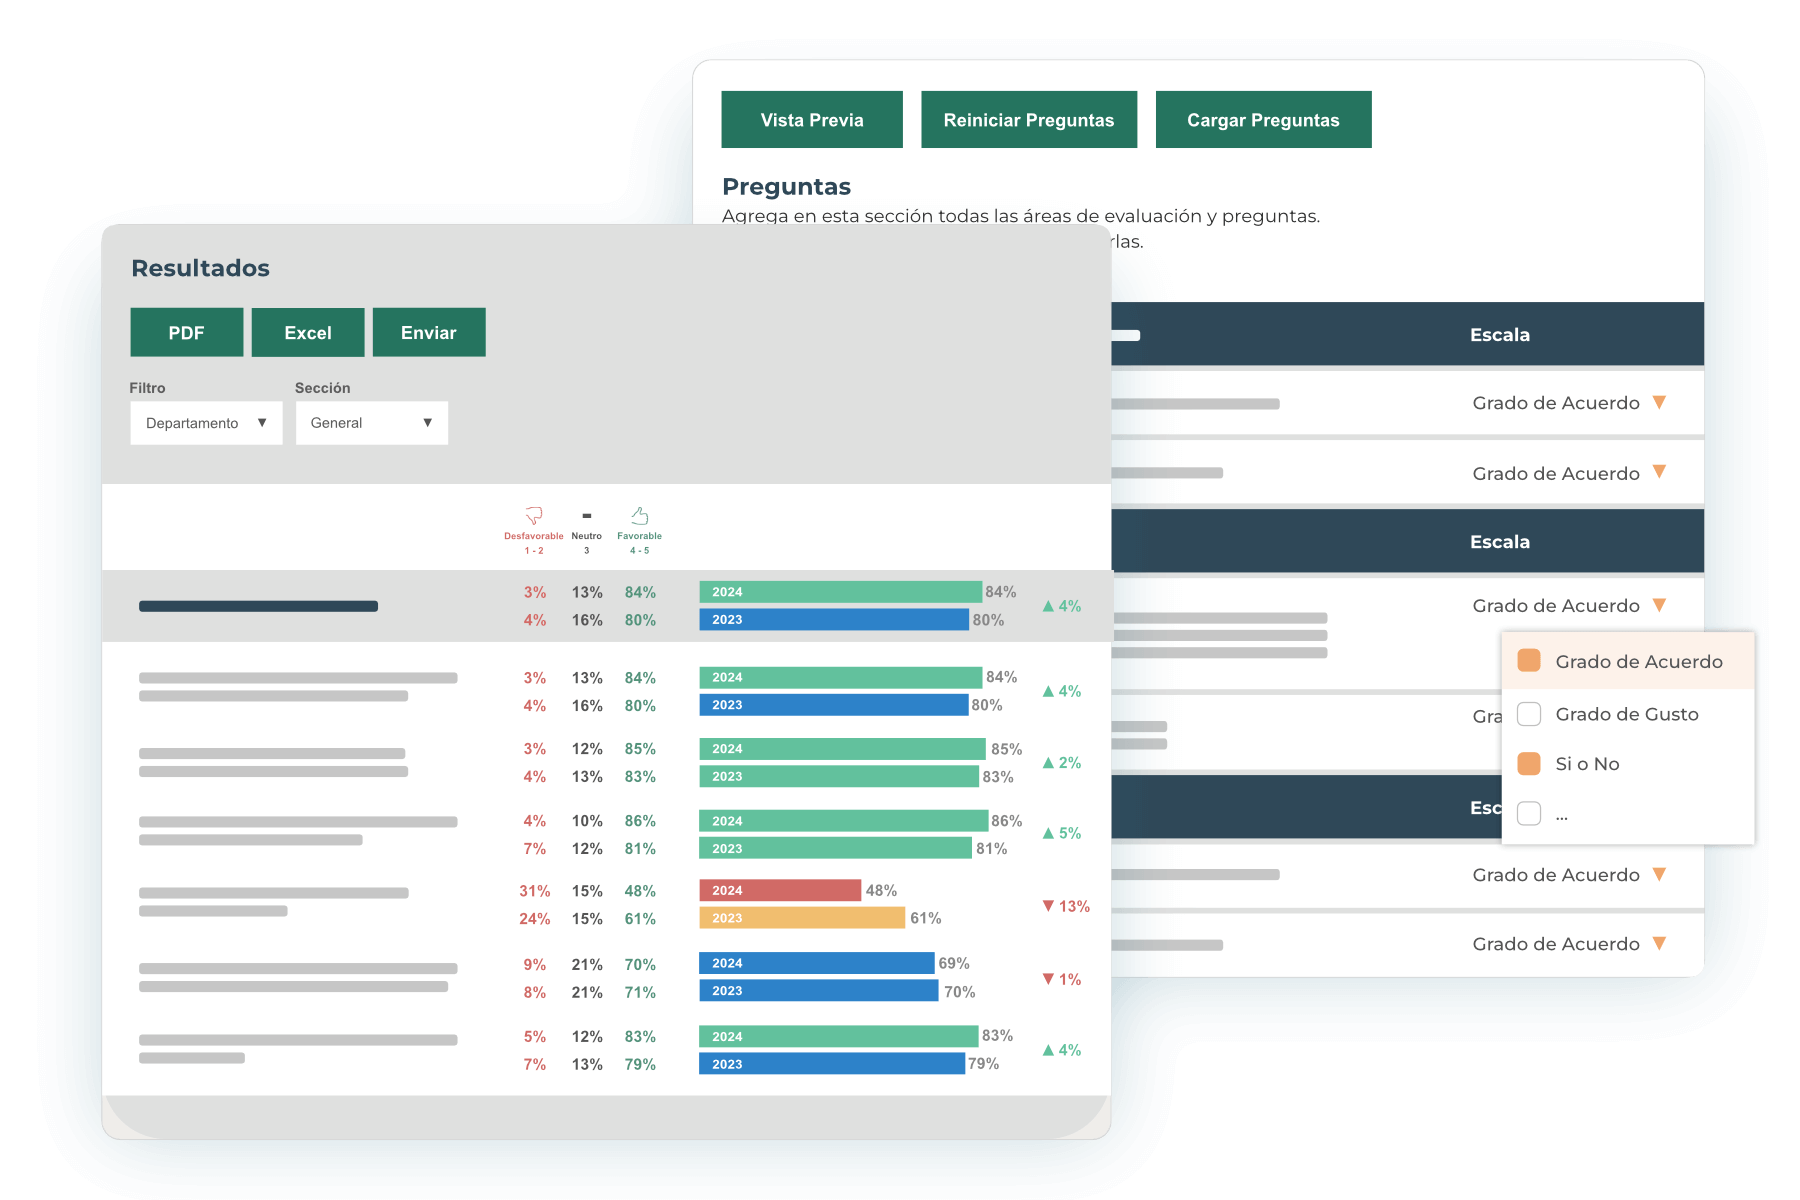Export results with the PDF button
Screen dimensions: 1800x1200
point(187,332)
